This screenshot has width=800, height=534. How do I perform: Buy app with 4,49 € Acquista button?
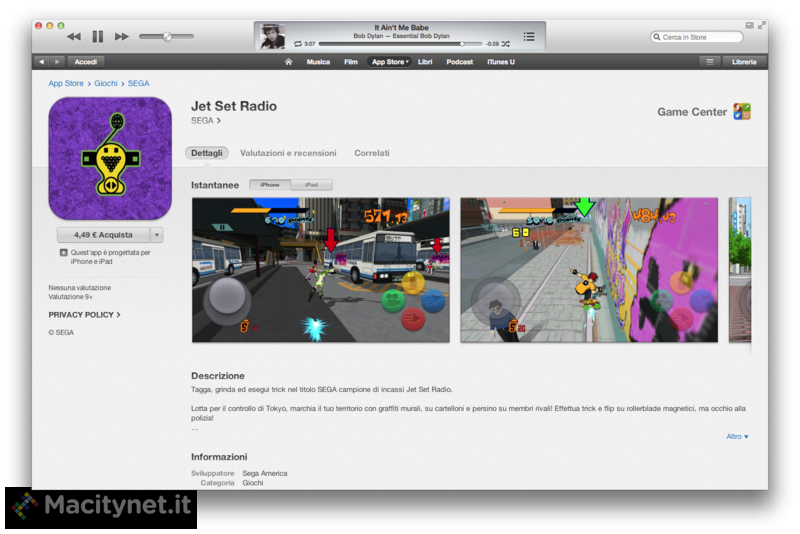[103, 235]
